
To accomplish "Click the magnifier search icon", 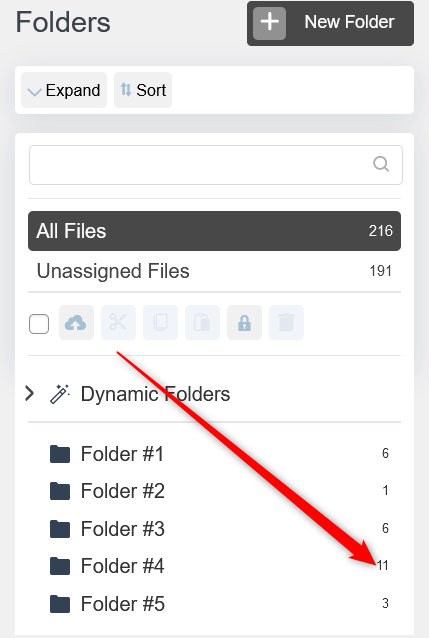I will (381, 164).
